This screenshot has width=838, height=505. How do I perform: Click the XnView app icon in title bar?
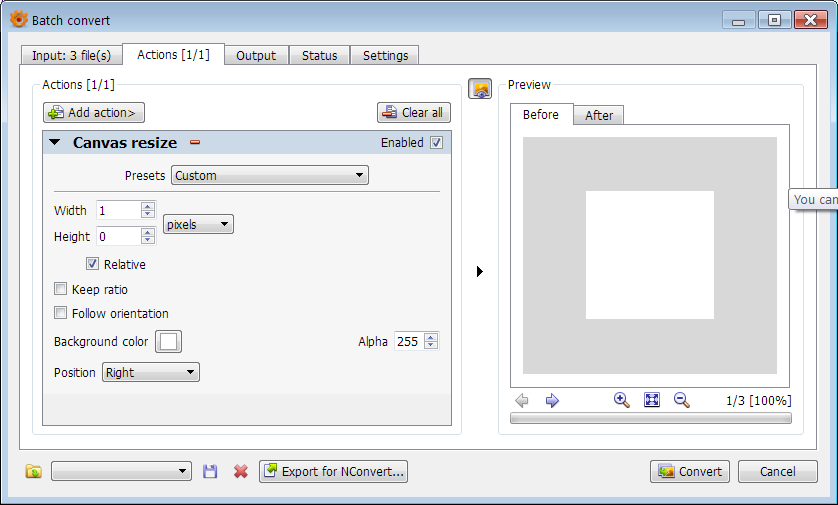click(18, 20)
